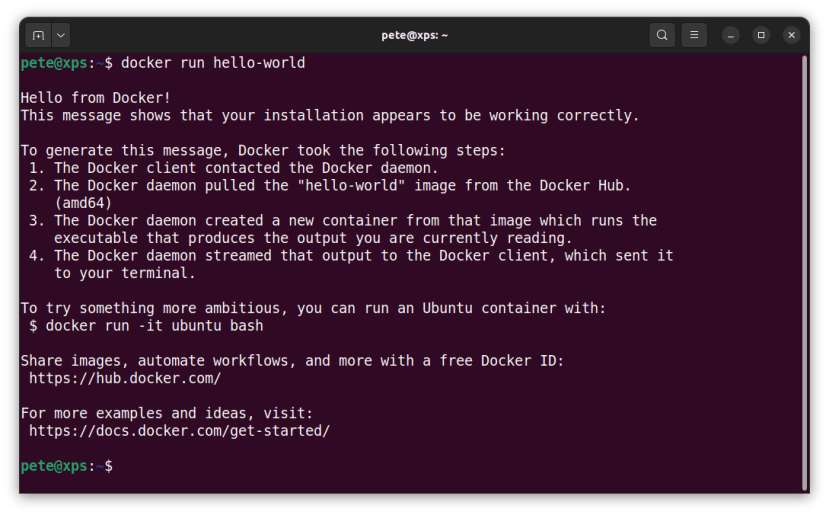The width and height of the screenshot is (829, 515).
Task: Click the https://docs.docker.com/get-started/ URL
Action: point(179,431)
